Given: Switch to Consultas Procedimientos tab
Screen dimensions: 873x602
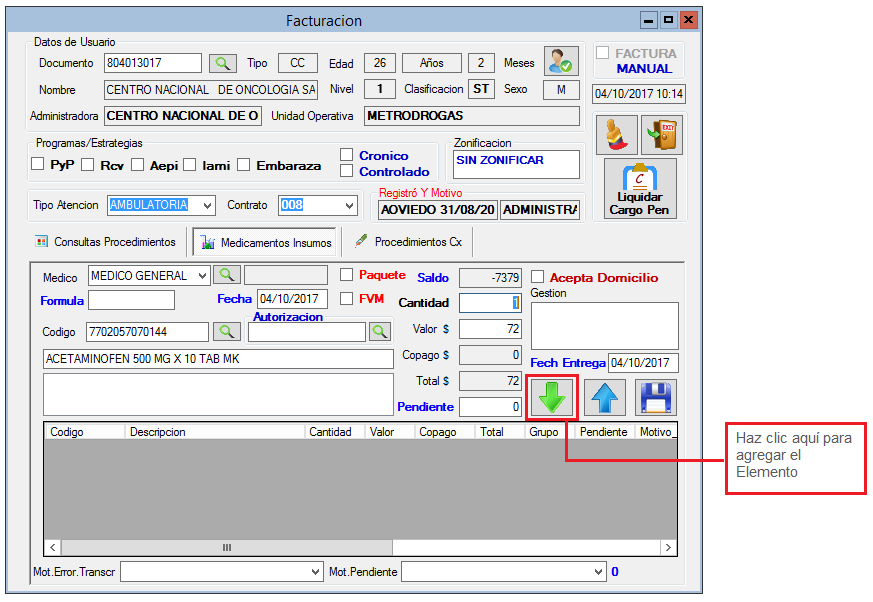Looking at the screenshot, I should tap(106, 242).
